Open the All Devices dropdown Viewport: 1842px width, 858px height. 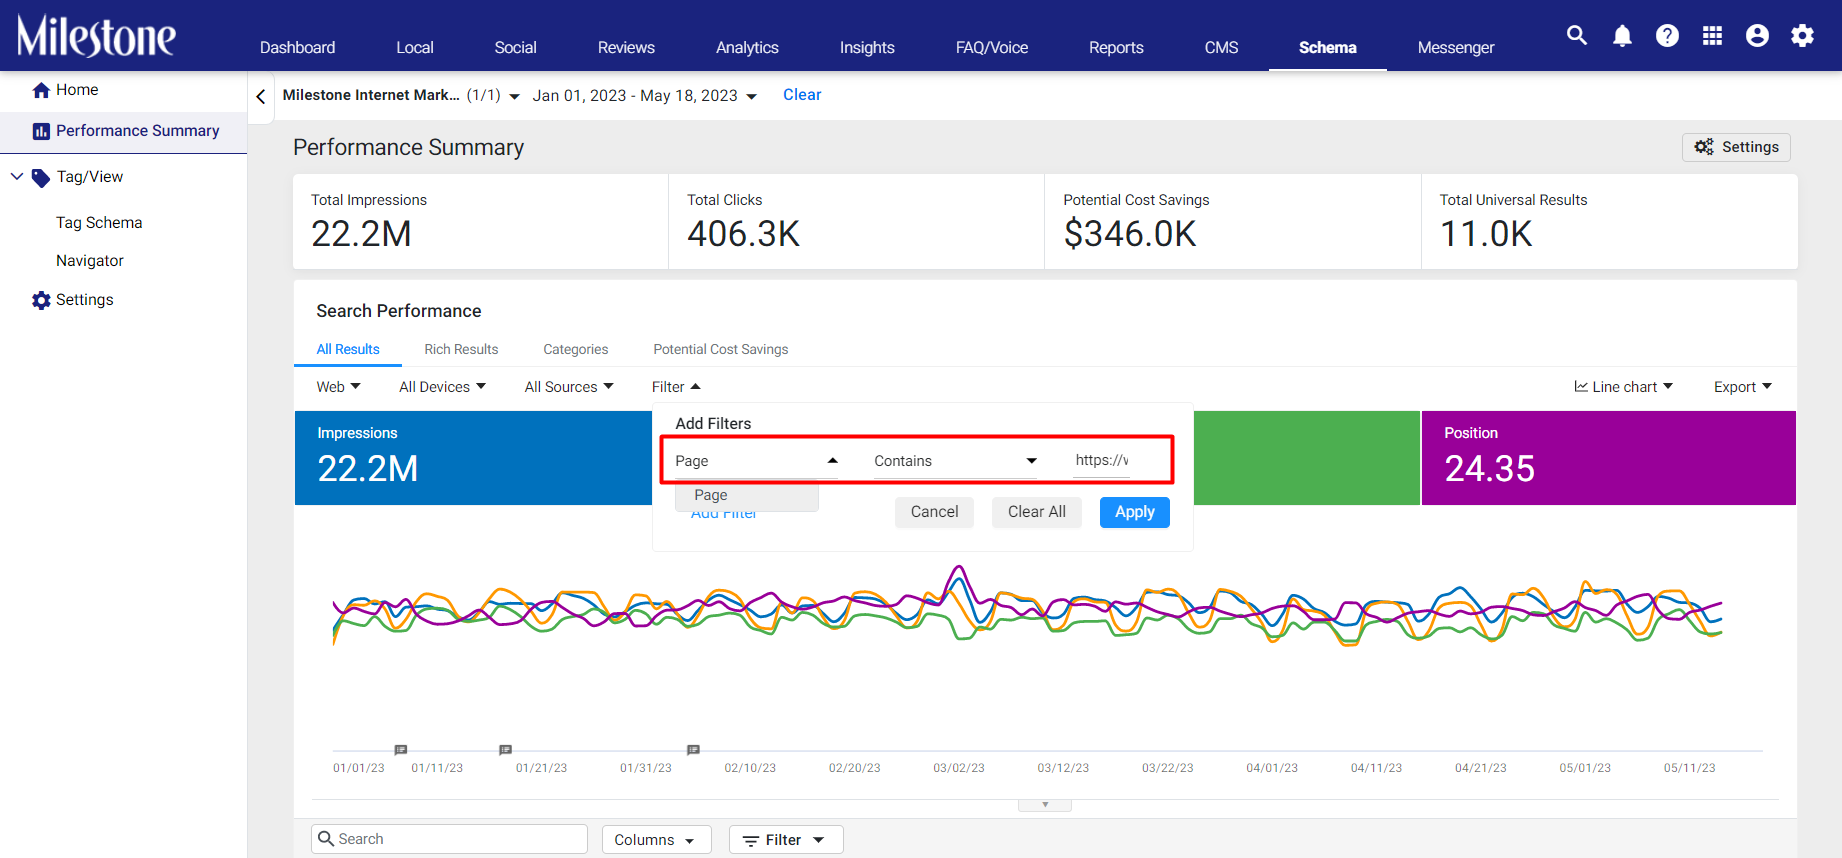point(442,387)
